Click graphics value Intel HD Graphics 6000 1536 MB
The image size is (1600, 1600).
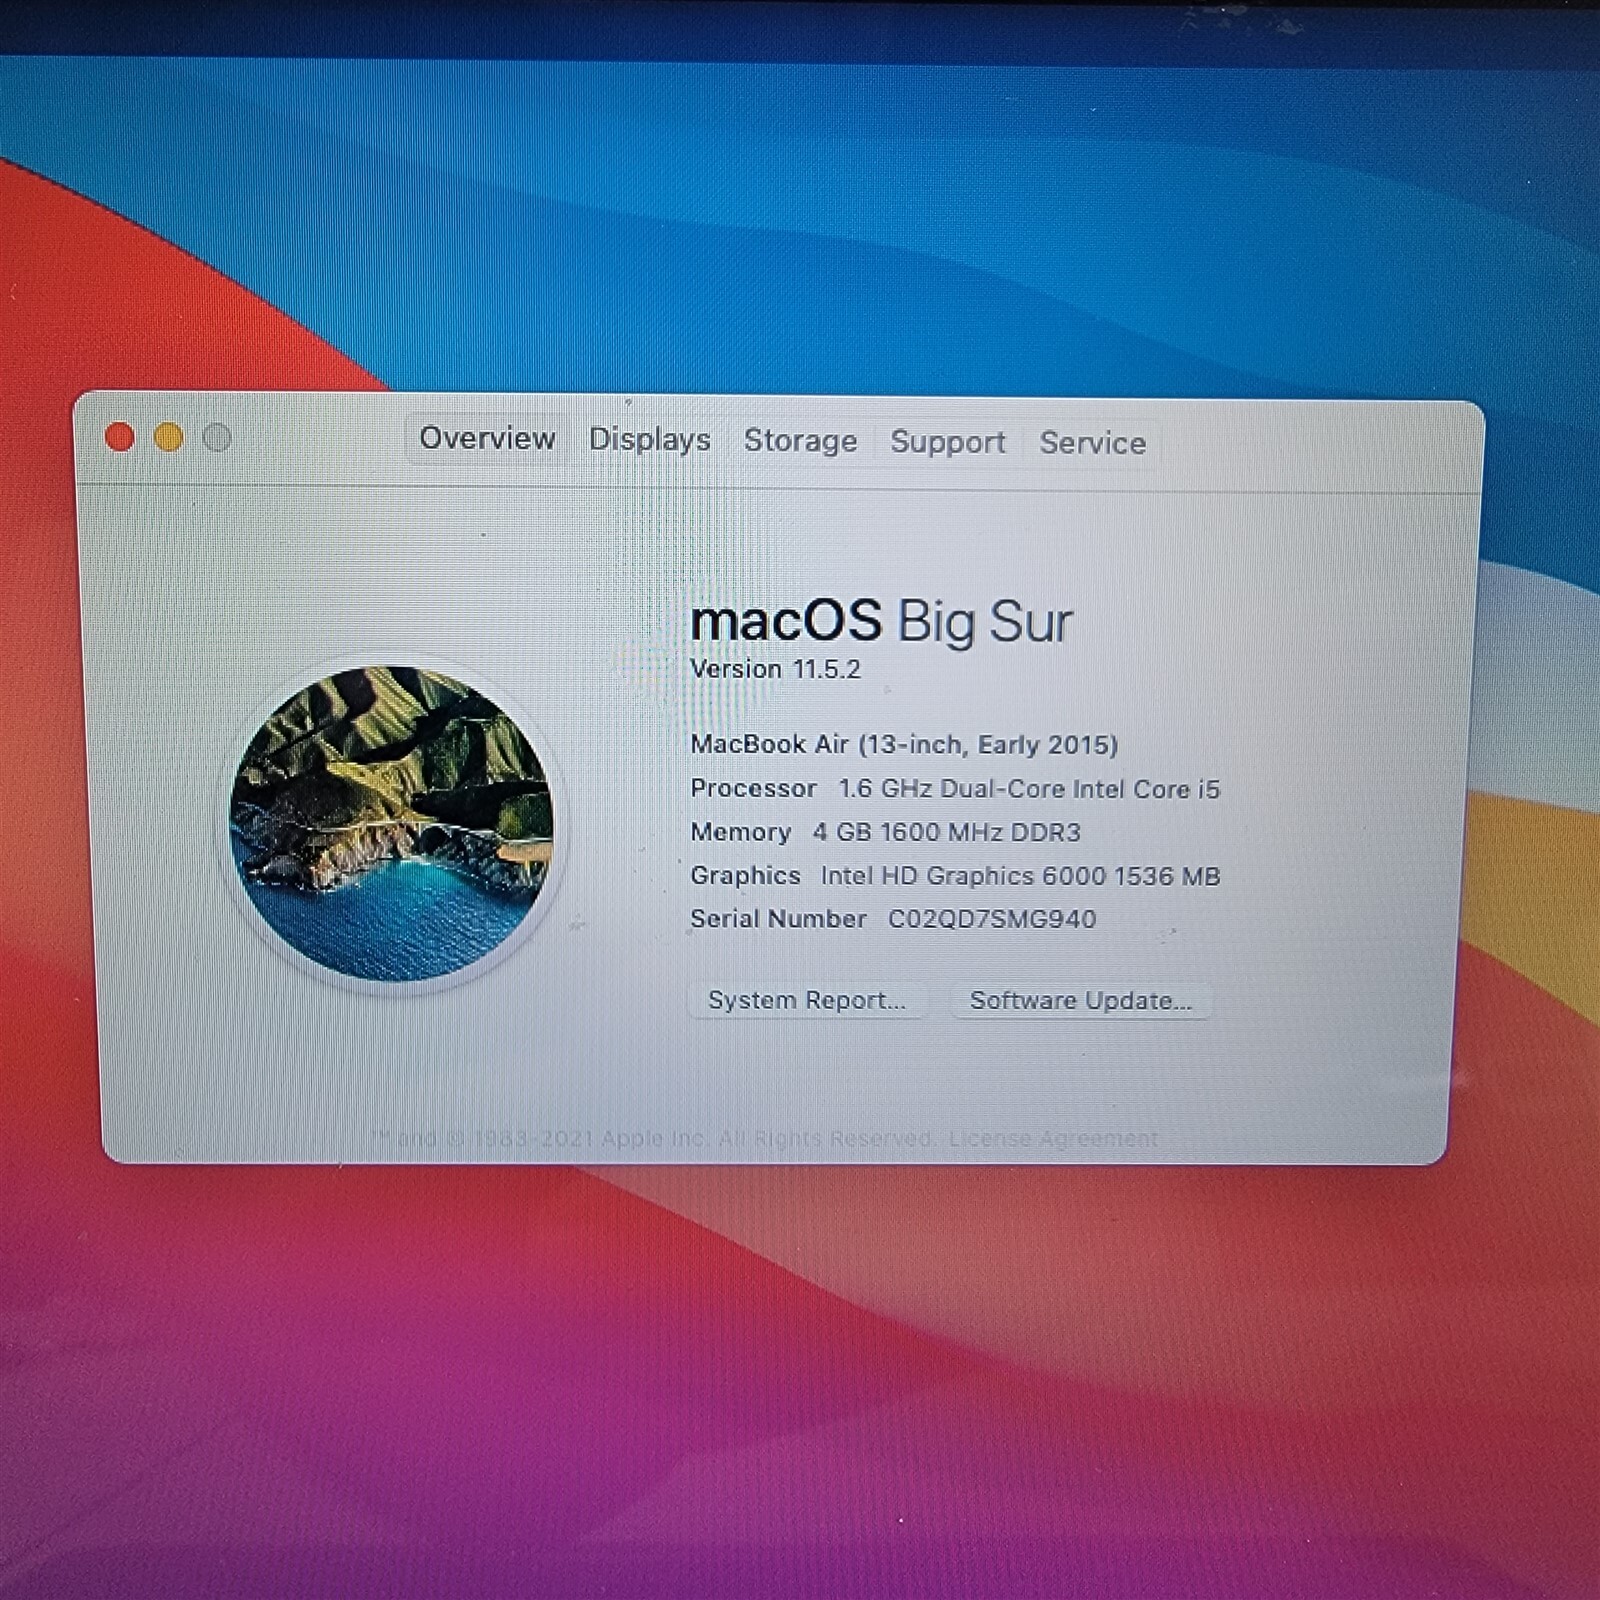pyautogui.click(x=1020, y=876)
